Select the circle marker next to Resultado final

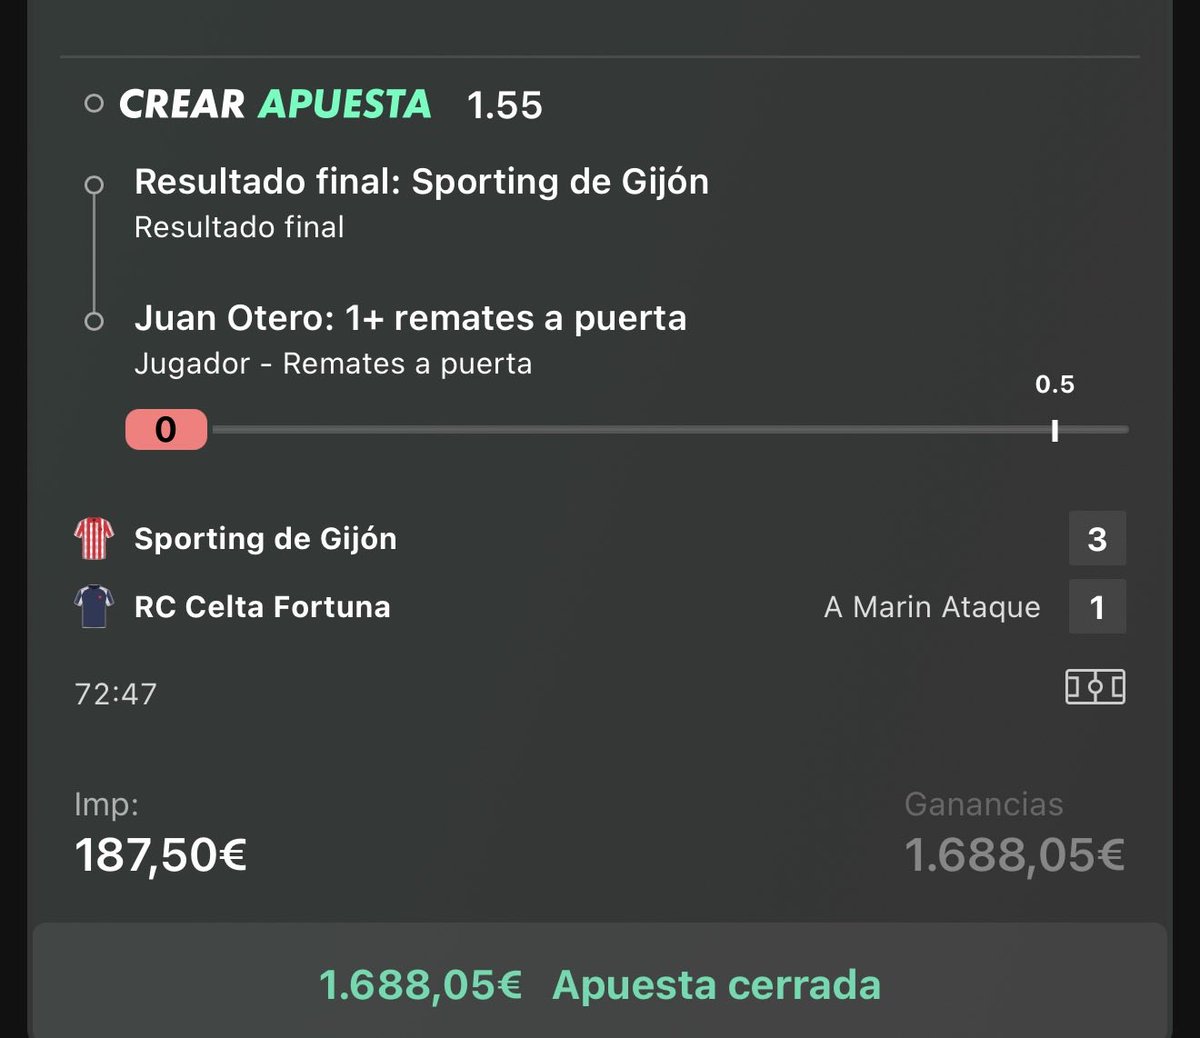click(x=94, y=184)
